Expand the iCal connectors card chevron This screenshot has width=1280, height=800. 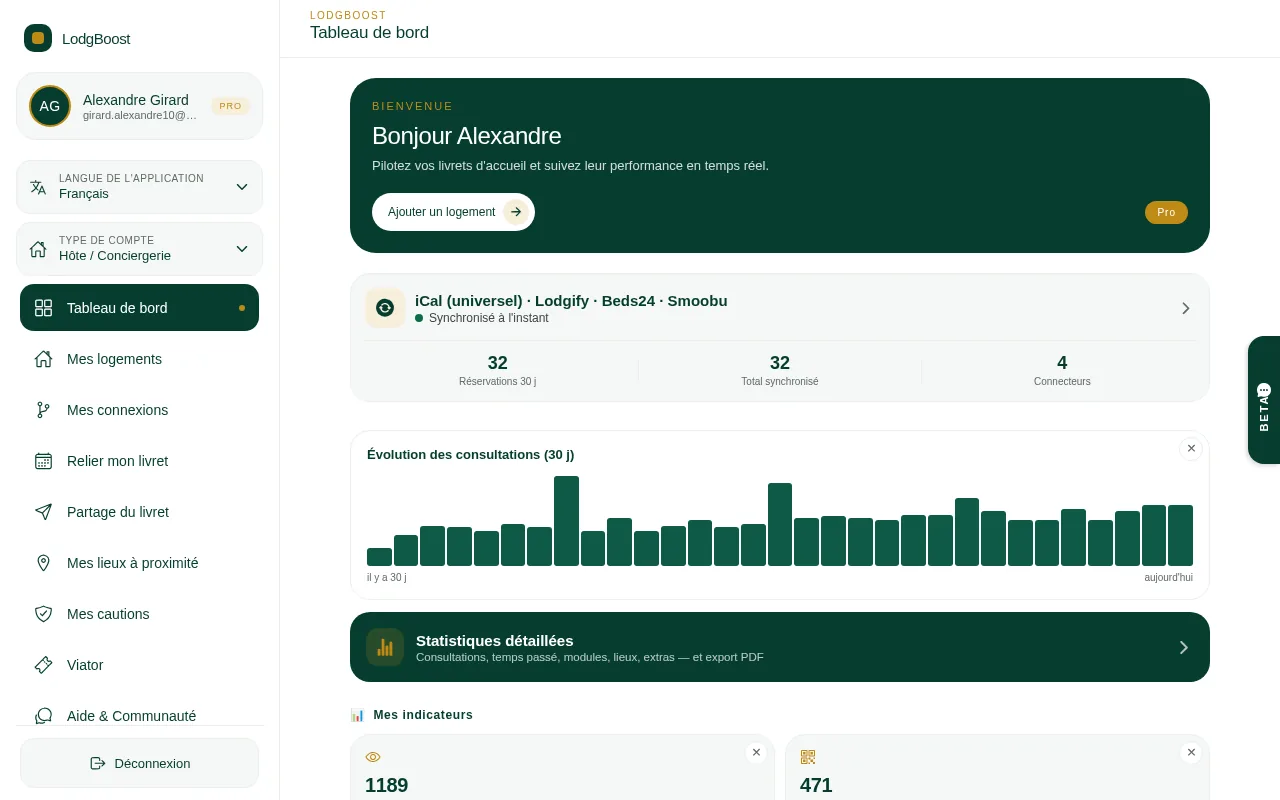(1186, 308)
